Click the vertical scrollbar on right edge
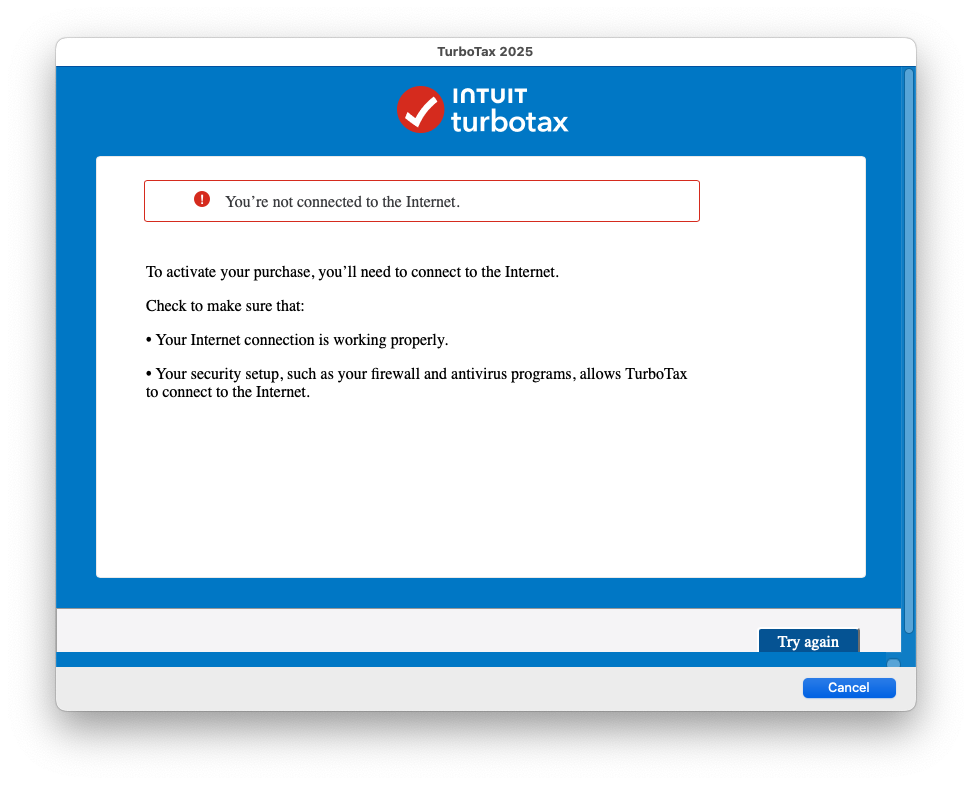This screenshot has width=972, height=785. tap(909, 351)
